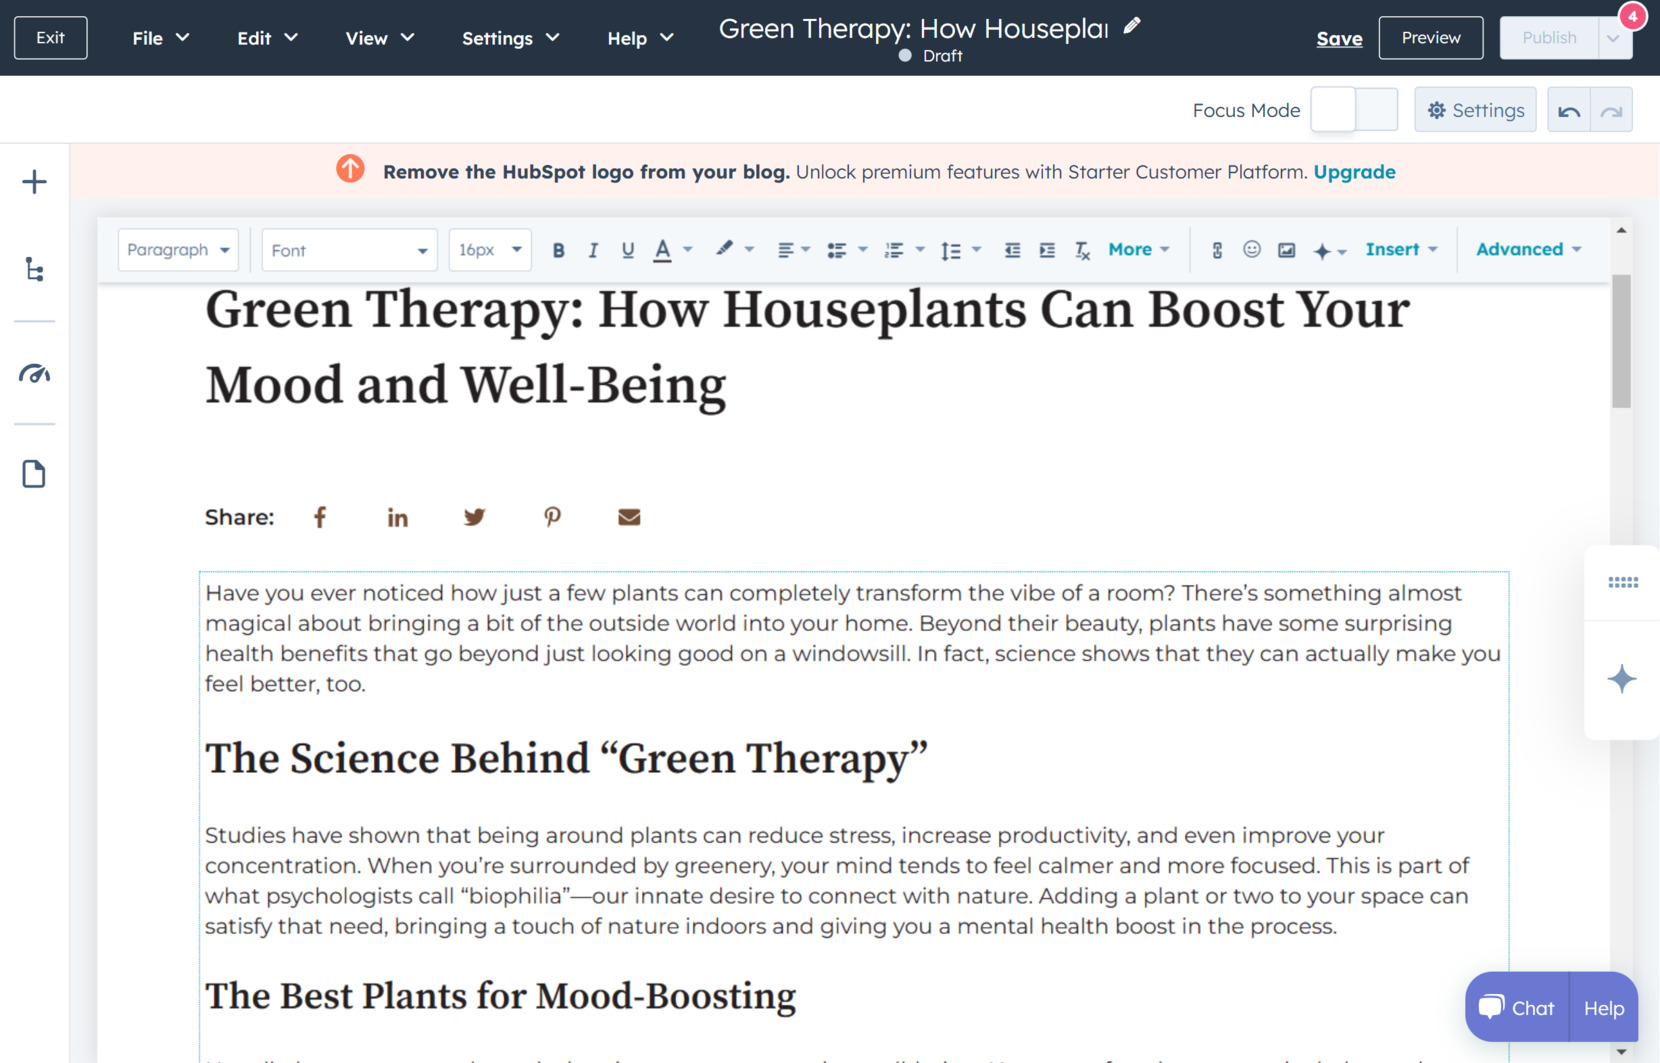The image size is (1660, 1063).
Task: Open the Edit menu
Action: 265,38
